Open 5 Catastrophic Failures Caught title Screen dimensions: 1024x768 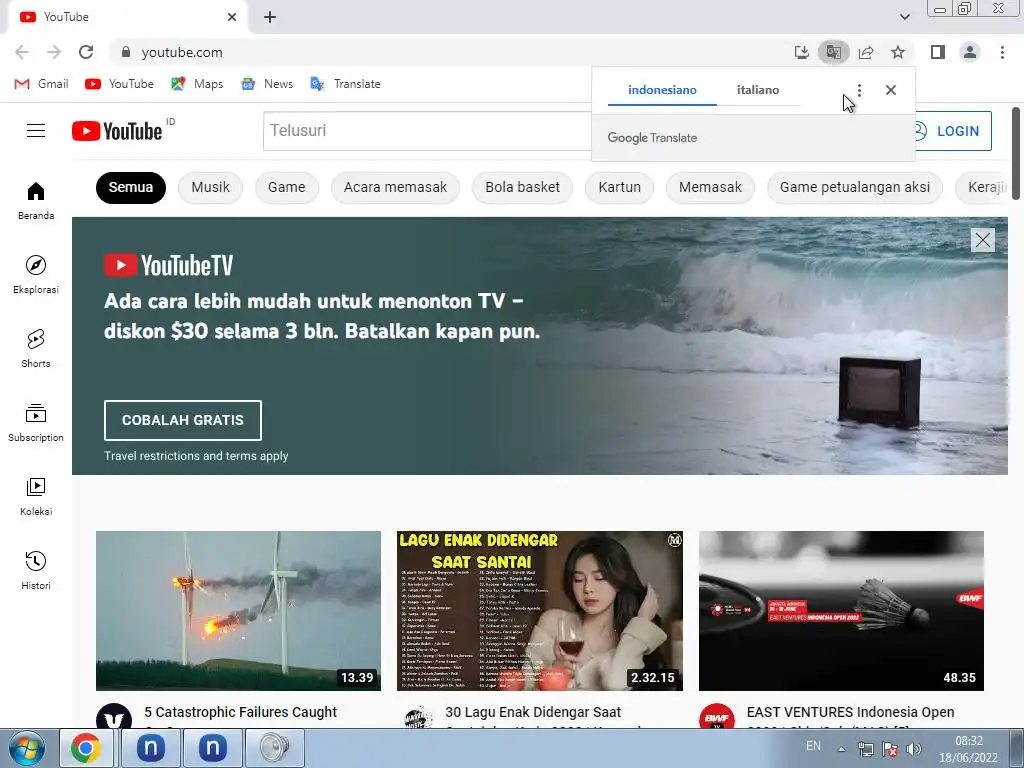click(241, 712)
